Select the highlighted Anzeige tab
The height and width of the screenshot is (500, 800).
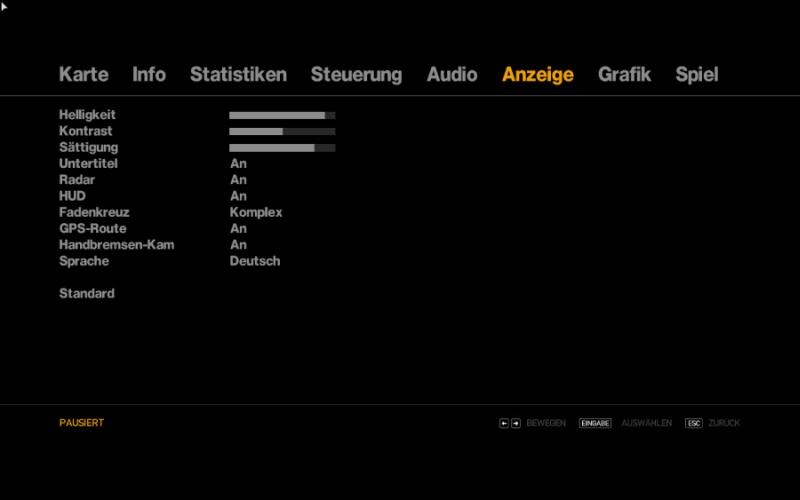(x=538, y=74)
